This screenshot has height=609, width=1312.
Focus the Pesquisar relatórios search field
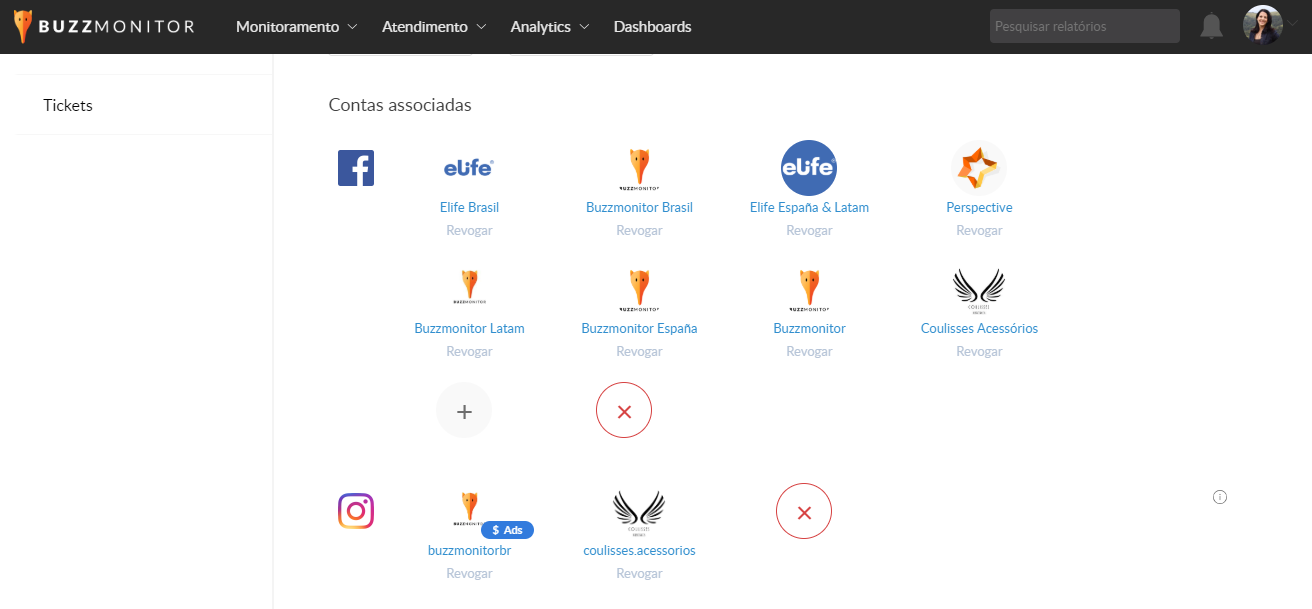pyautogui.click(x=1084, y=27)
